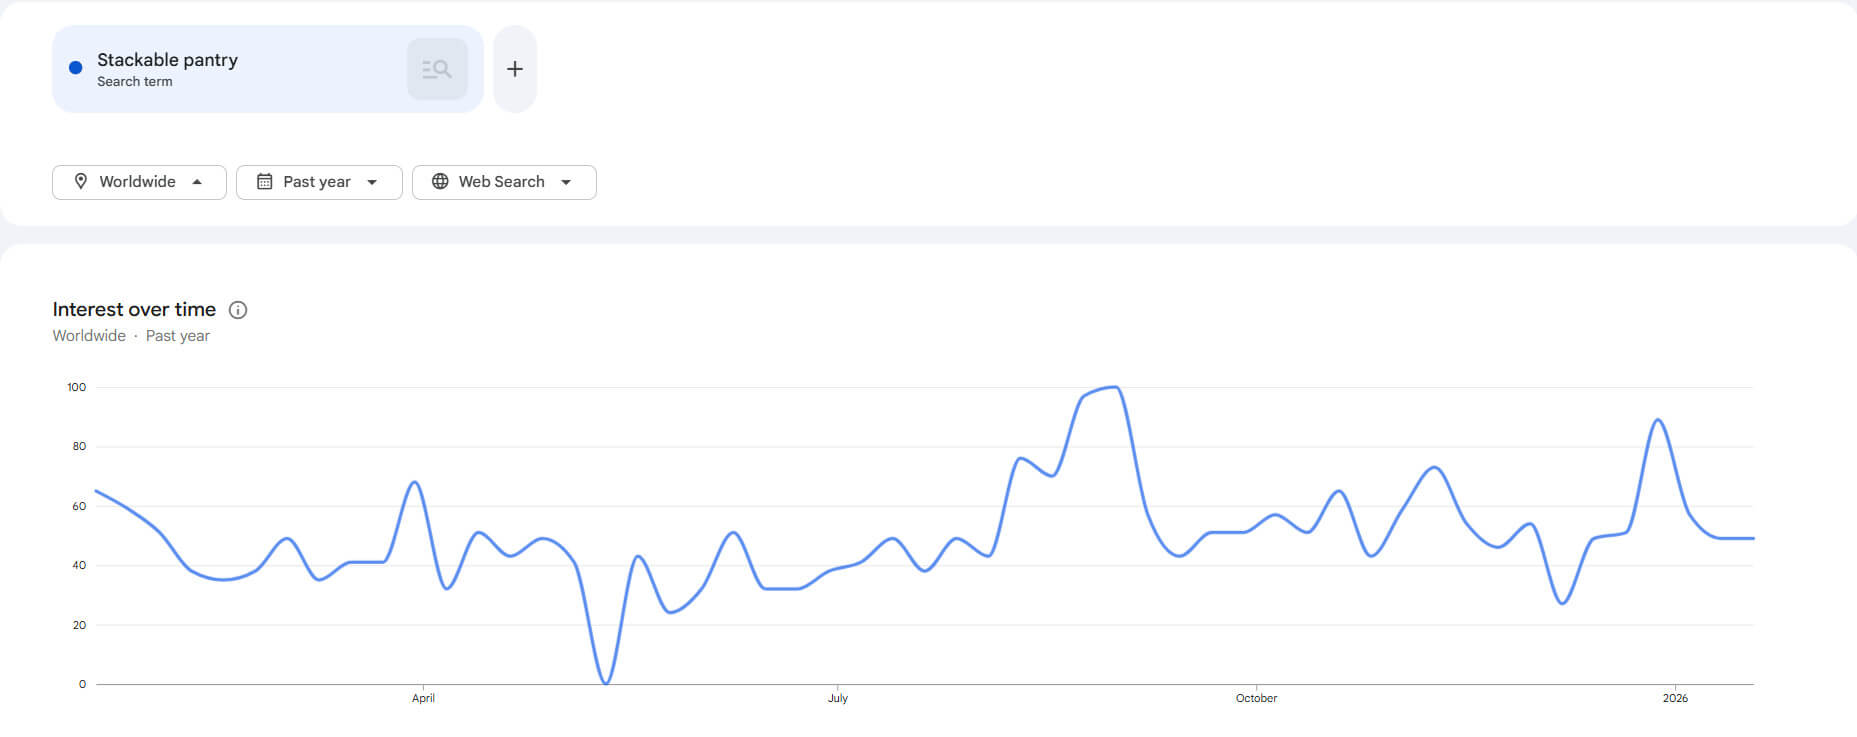Click the July marker on the time axis
1857x737 pixels.
838,698
